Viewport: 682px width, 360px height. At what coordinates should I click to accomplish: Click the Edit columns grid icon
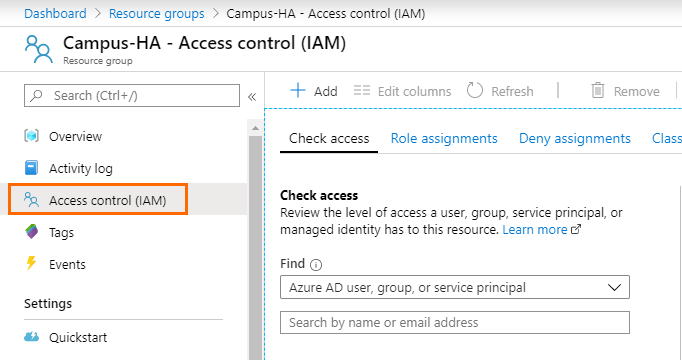(361, 90)
